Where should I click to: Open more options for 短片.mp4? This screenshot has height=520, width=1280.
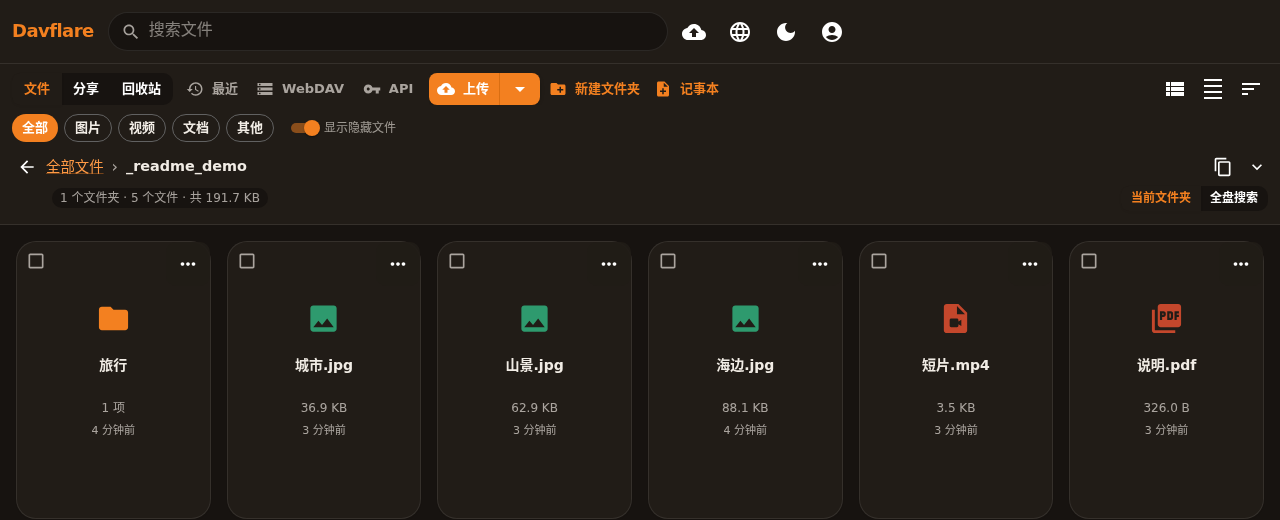[x=1030, y=264]
